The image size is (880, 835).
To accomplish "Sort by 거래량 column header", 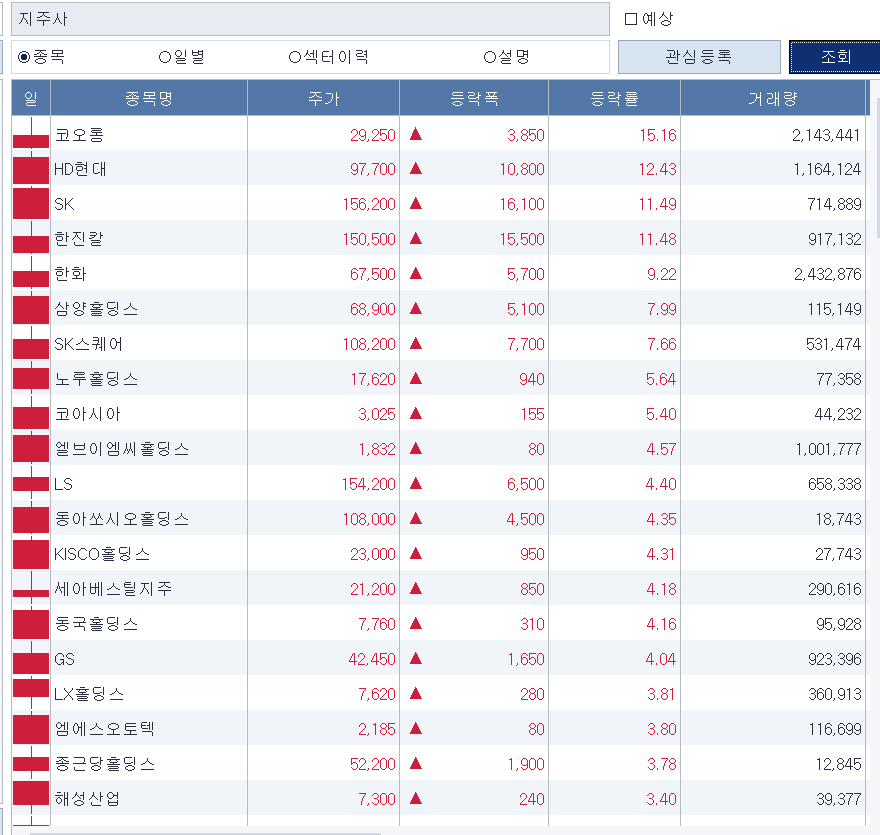I will pyautogui.click(x=773, y=98).
